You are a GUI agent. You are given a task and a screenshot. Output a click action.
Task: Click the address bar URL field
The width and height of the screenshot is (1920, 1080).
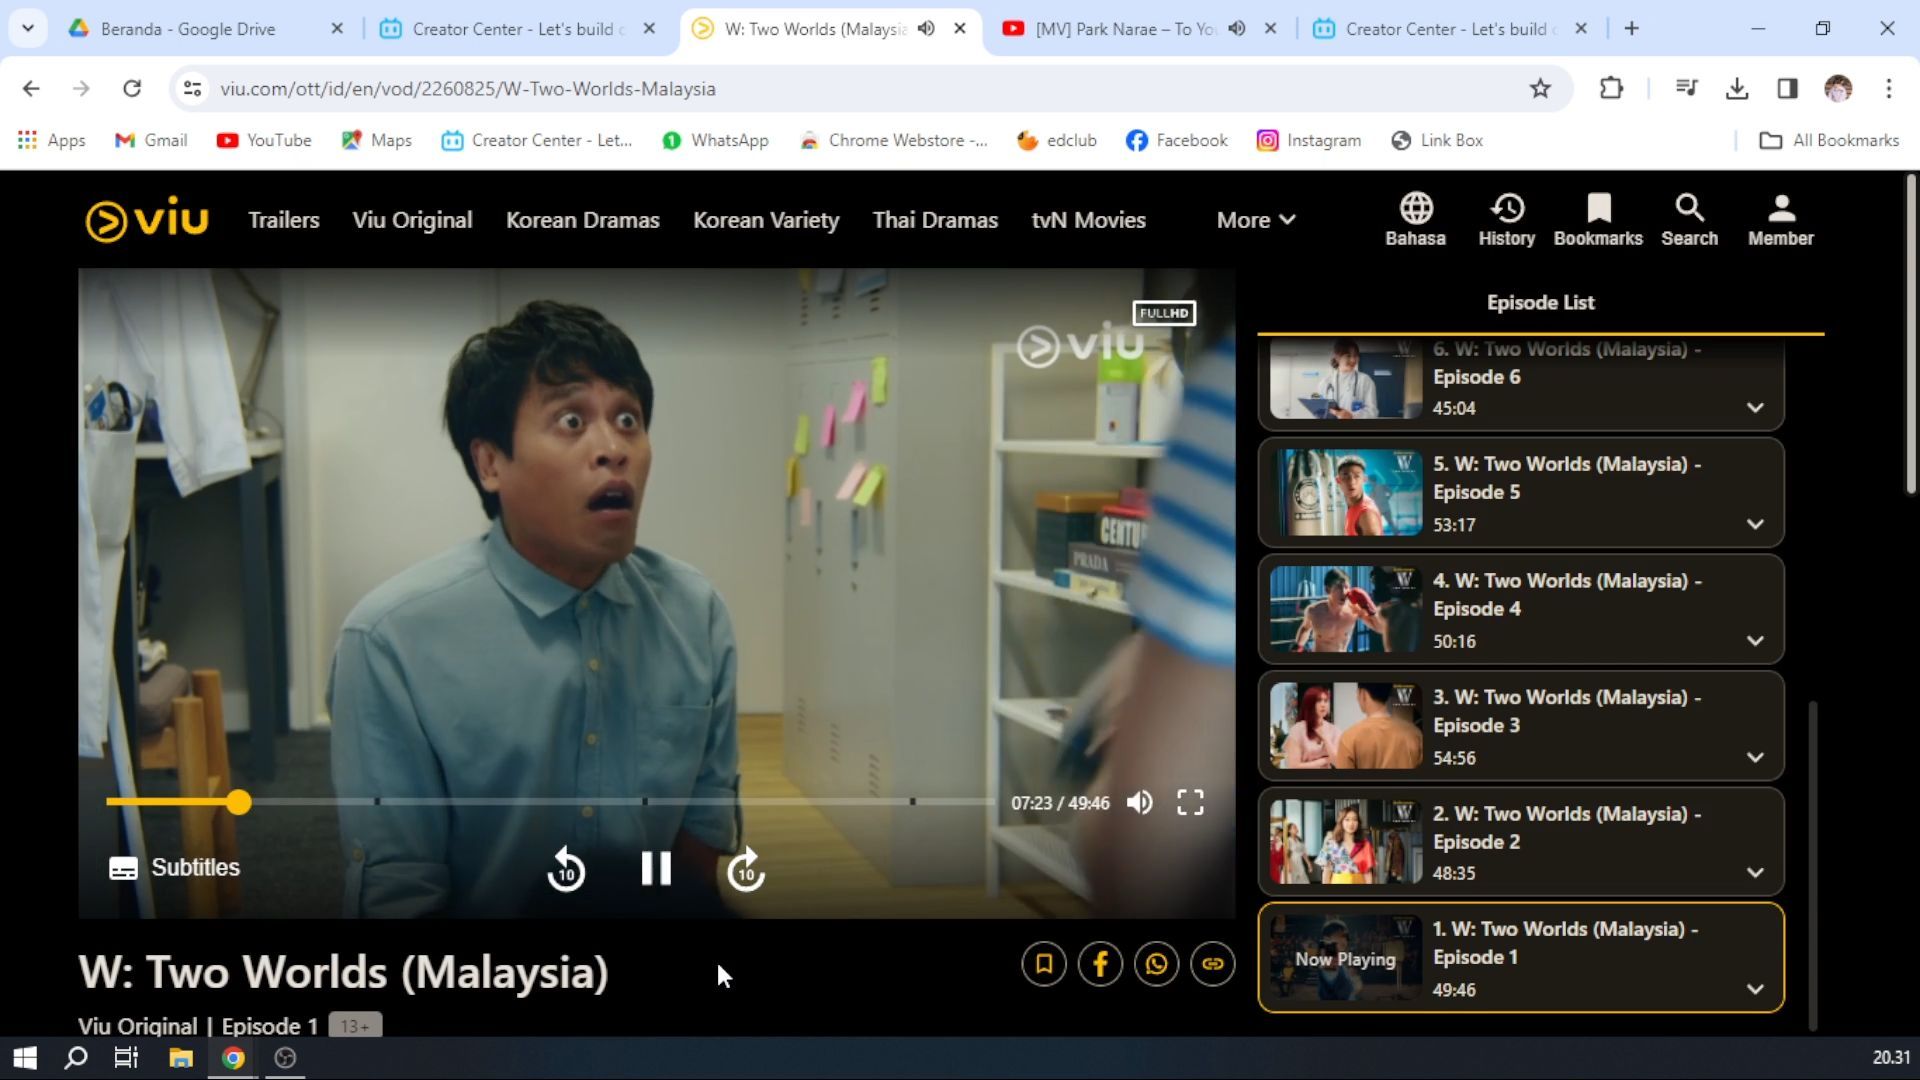coord(860,89)
